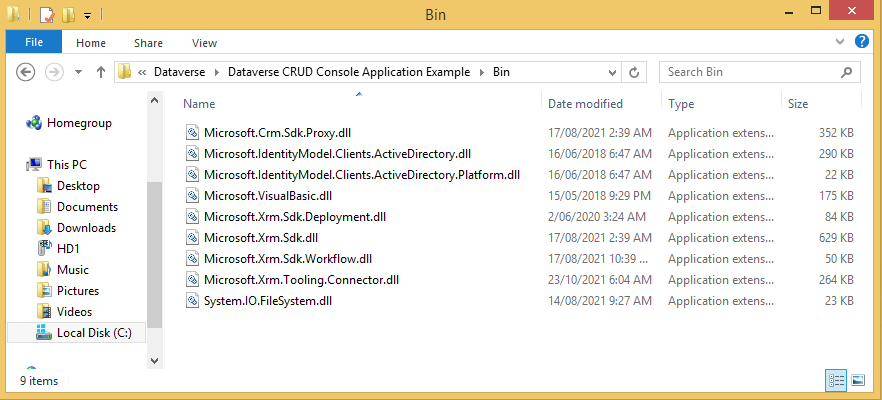Open the Customize Quick Access Toolbar dropdown
Image resolution: width=882 pixels, height=400 pixels.
pos(87,15)
